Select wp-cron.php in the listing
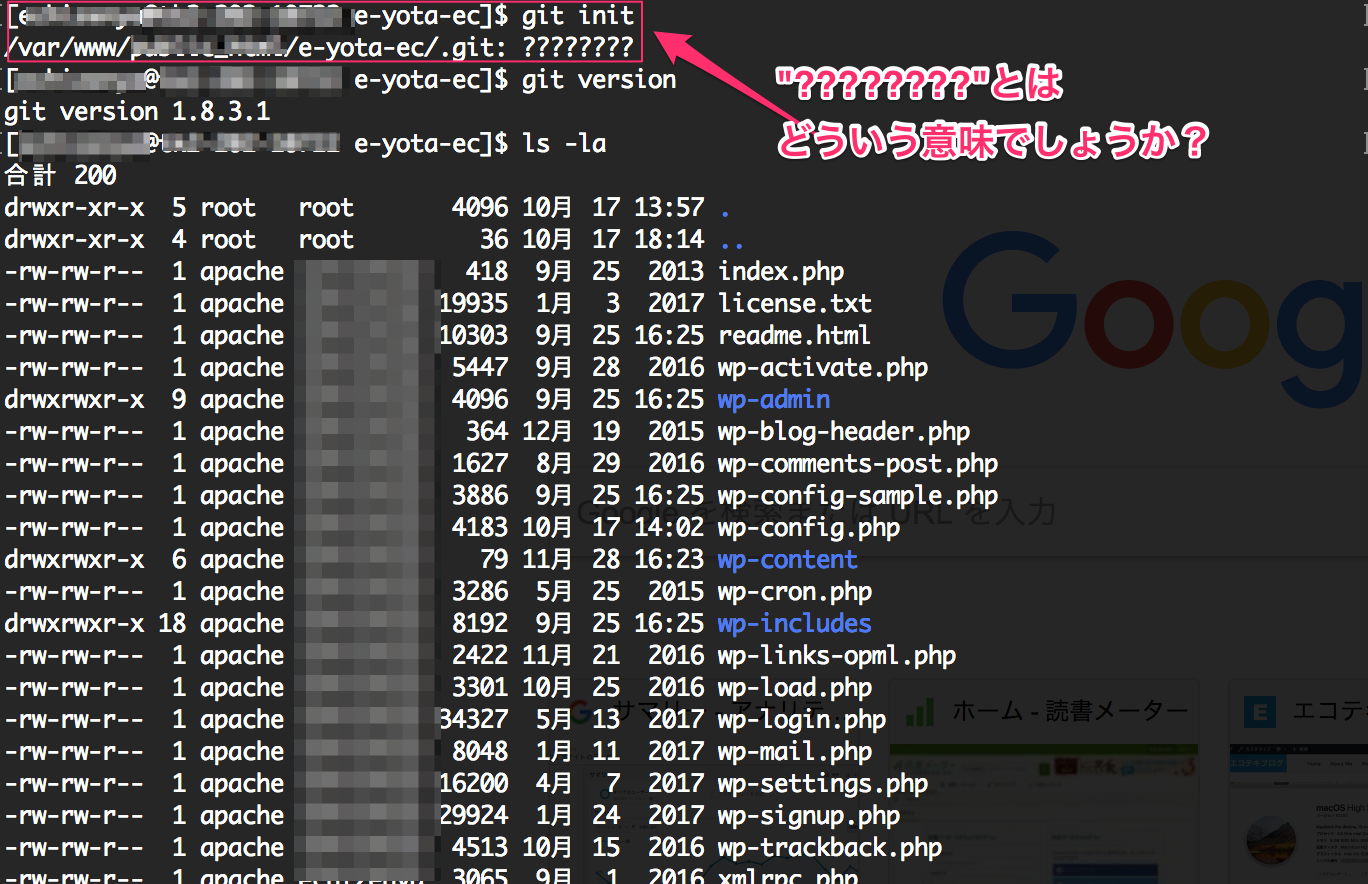Viewport: 1368px width, 884px height. tap(795, 592)
